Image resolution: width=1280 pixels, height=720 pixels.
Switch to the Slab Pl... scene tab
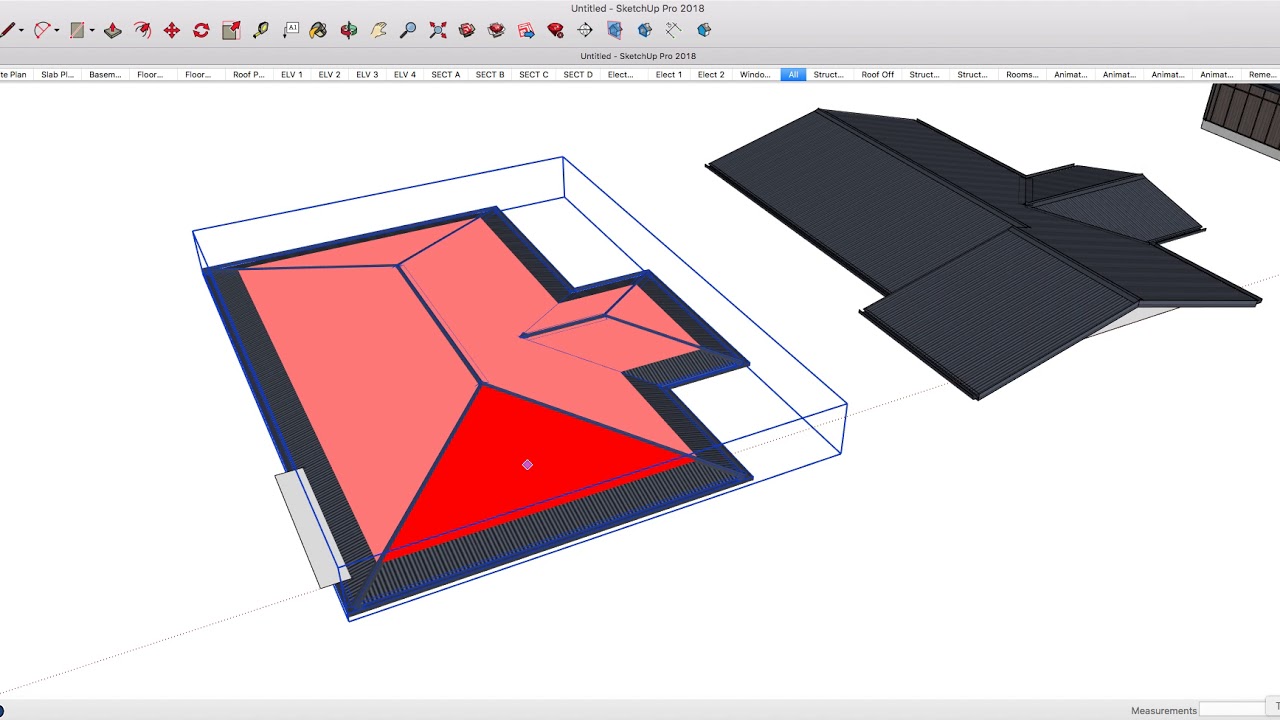57,74
